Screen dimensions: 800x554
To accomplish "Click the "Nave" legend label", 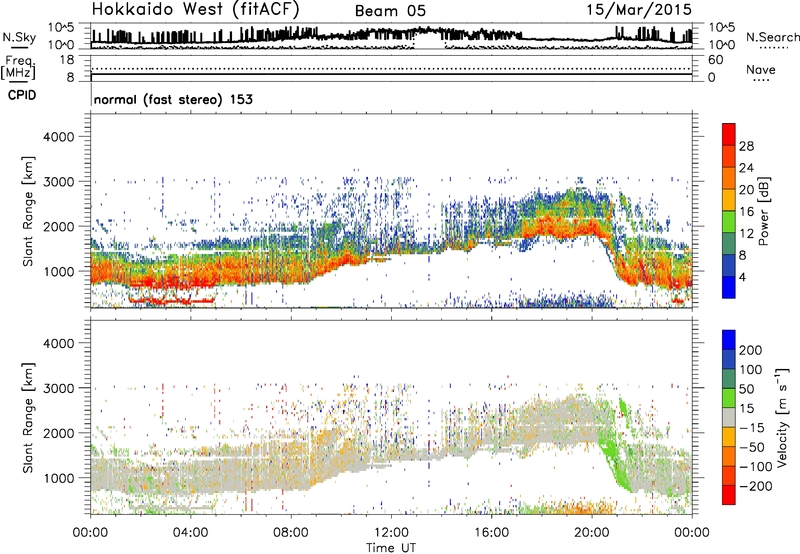I will [761, 69].
